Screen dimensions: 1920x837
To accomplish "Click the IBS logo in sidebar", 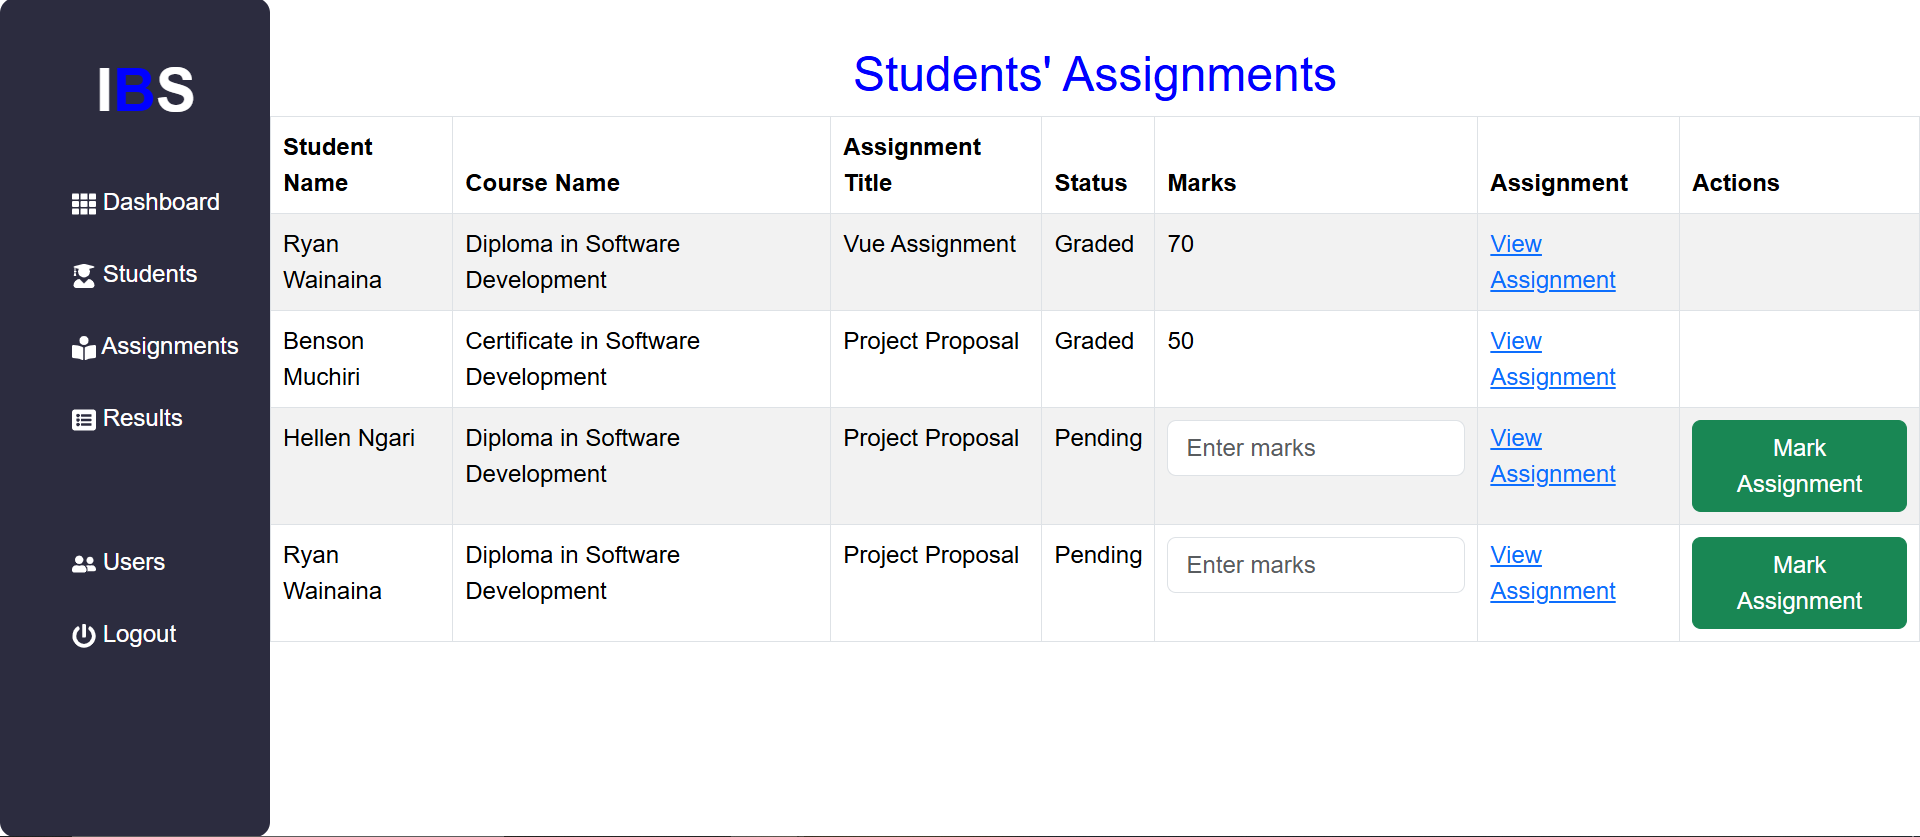I will click(x=146, y=90).
